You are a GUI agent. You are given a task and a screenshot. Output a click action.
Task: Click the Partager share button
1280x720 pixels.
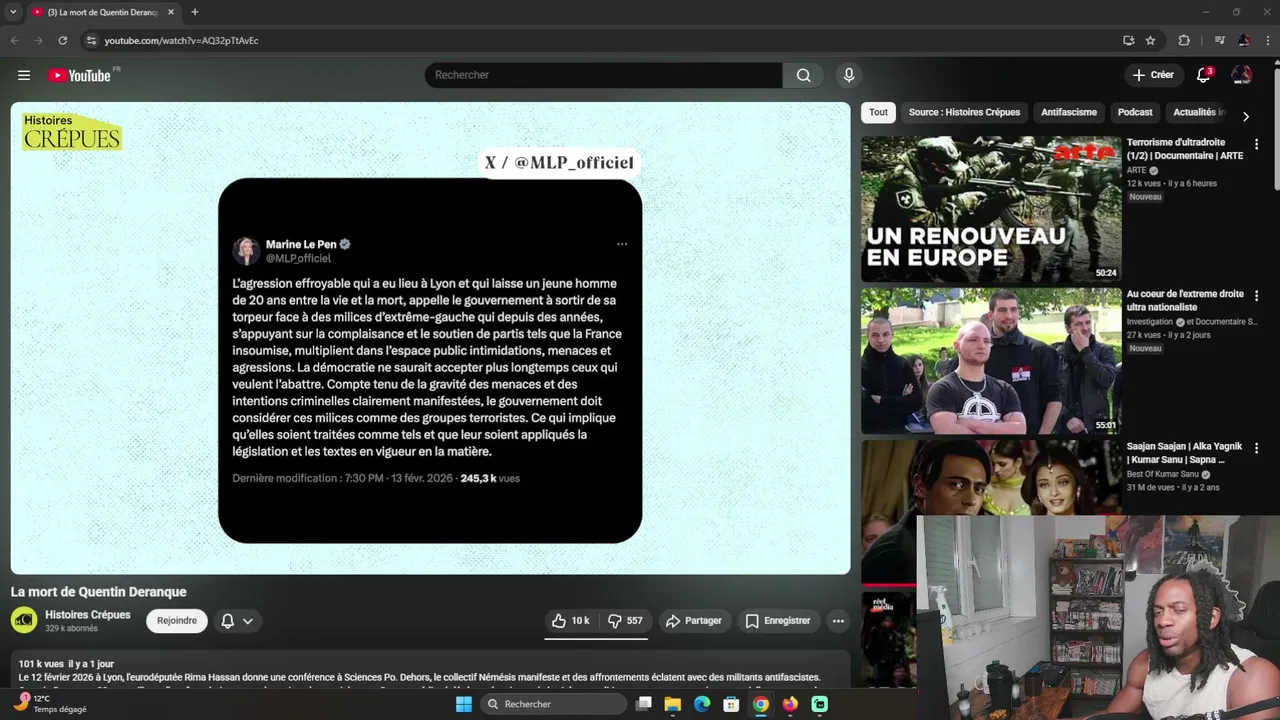pyautogui.click(x=693, y=621)
